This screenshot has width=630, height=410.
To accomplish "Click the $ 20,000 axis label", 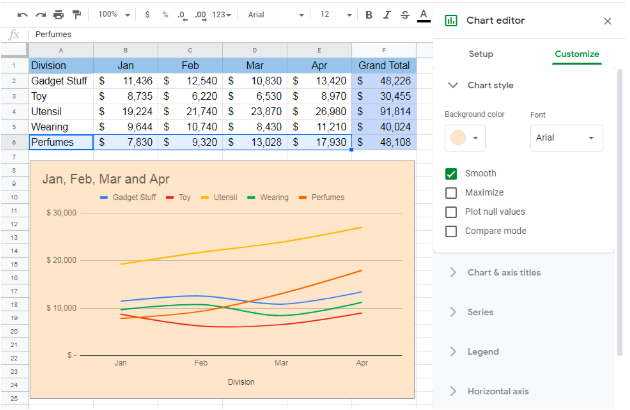I will pos(61,260).
